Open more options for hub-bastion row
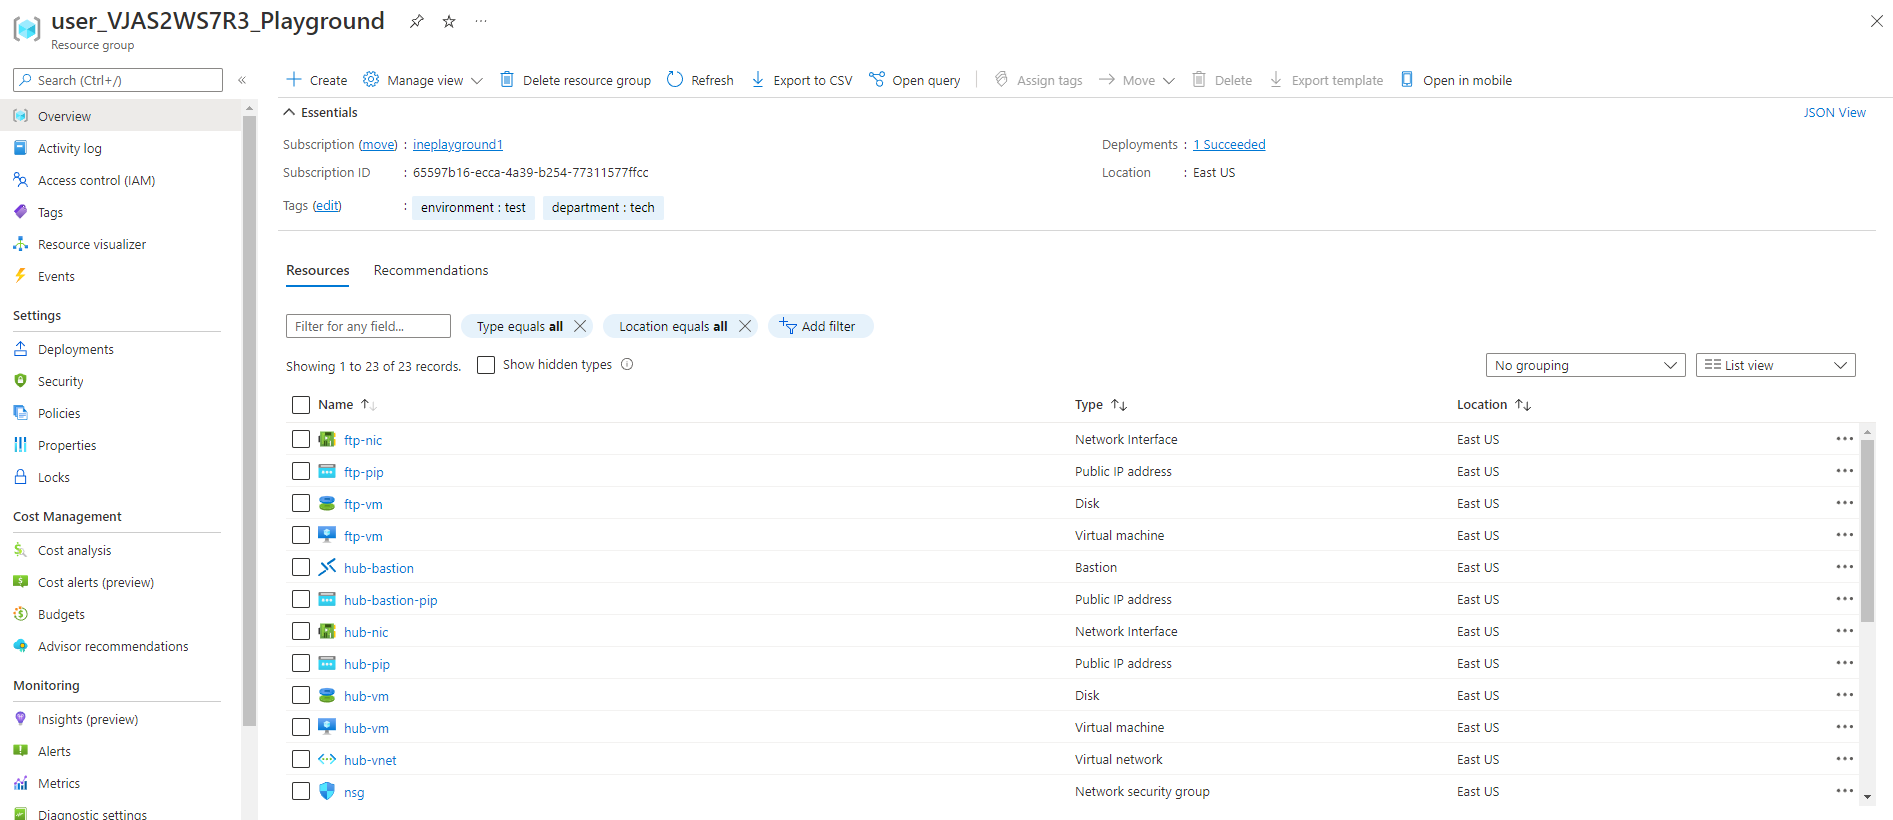Viewport: 1893px width, 820px height. click(x=1844, y=567)
